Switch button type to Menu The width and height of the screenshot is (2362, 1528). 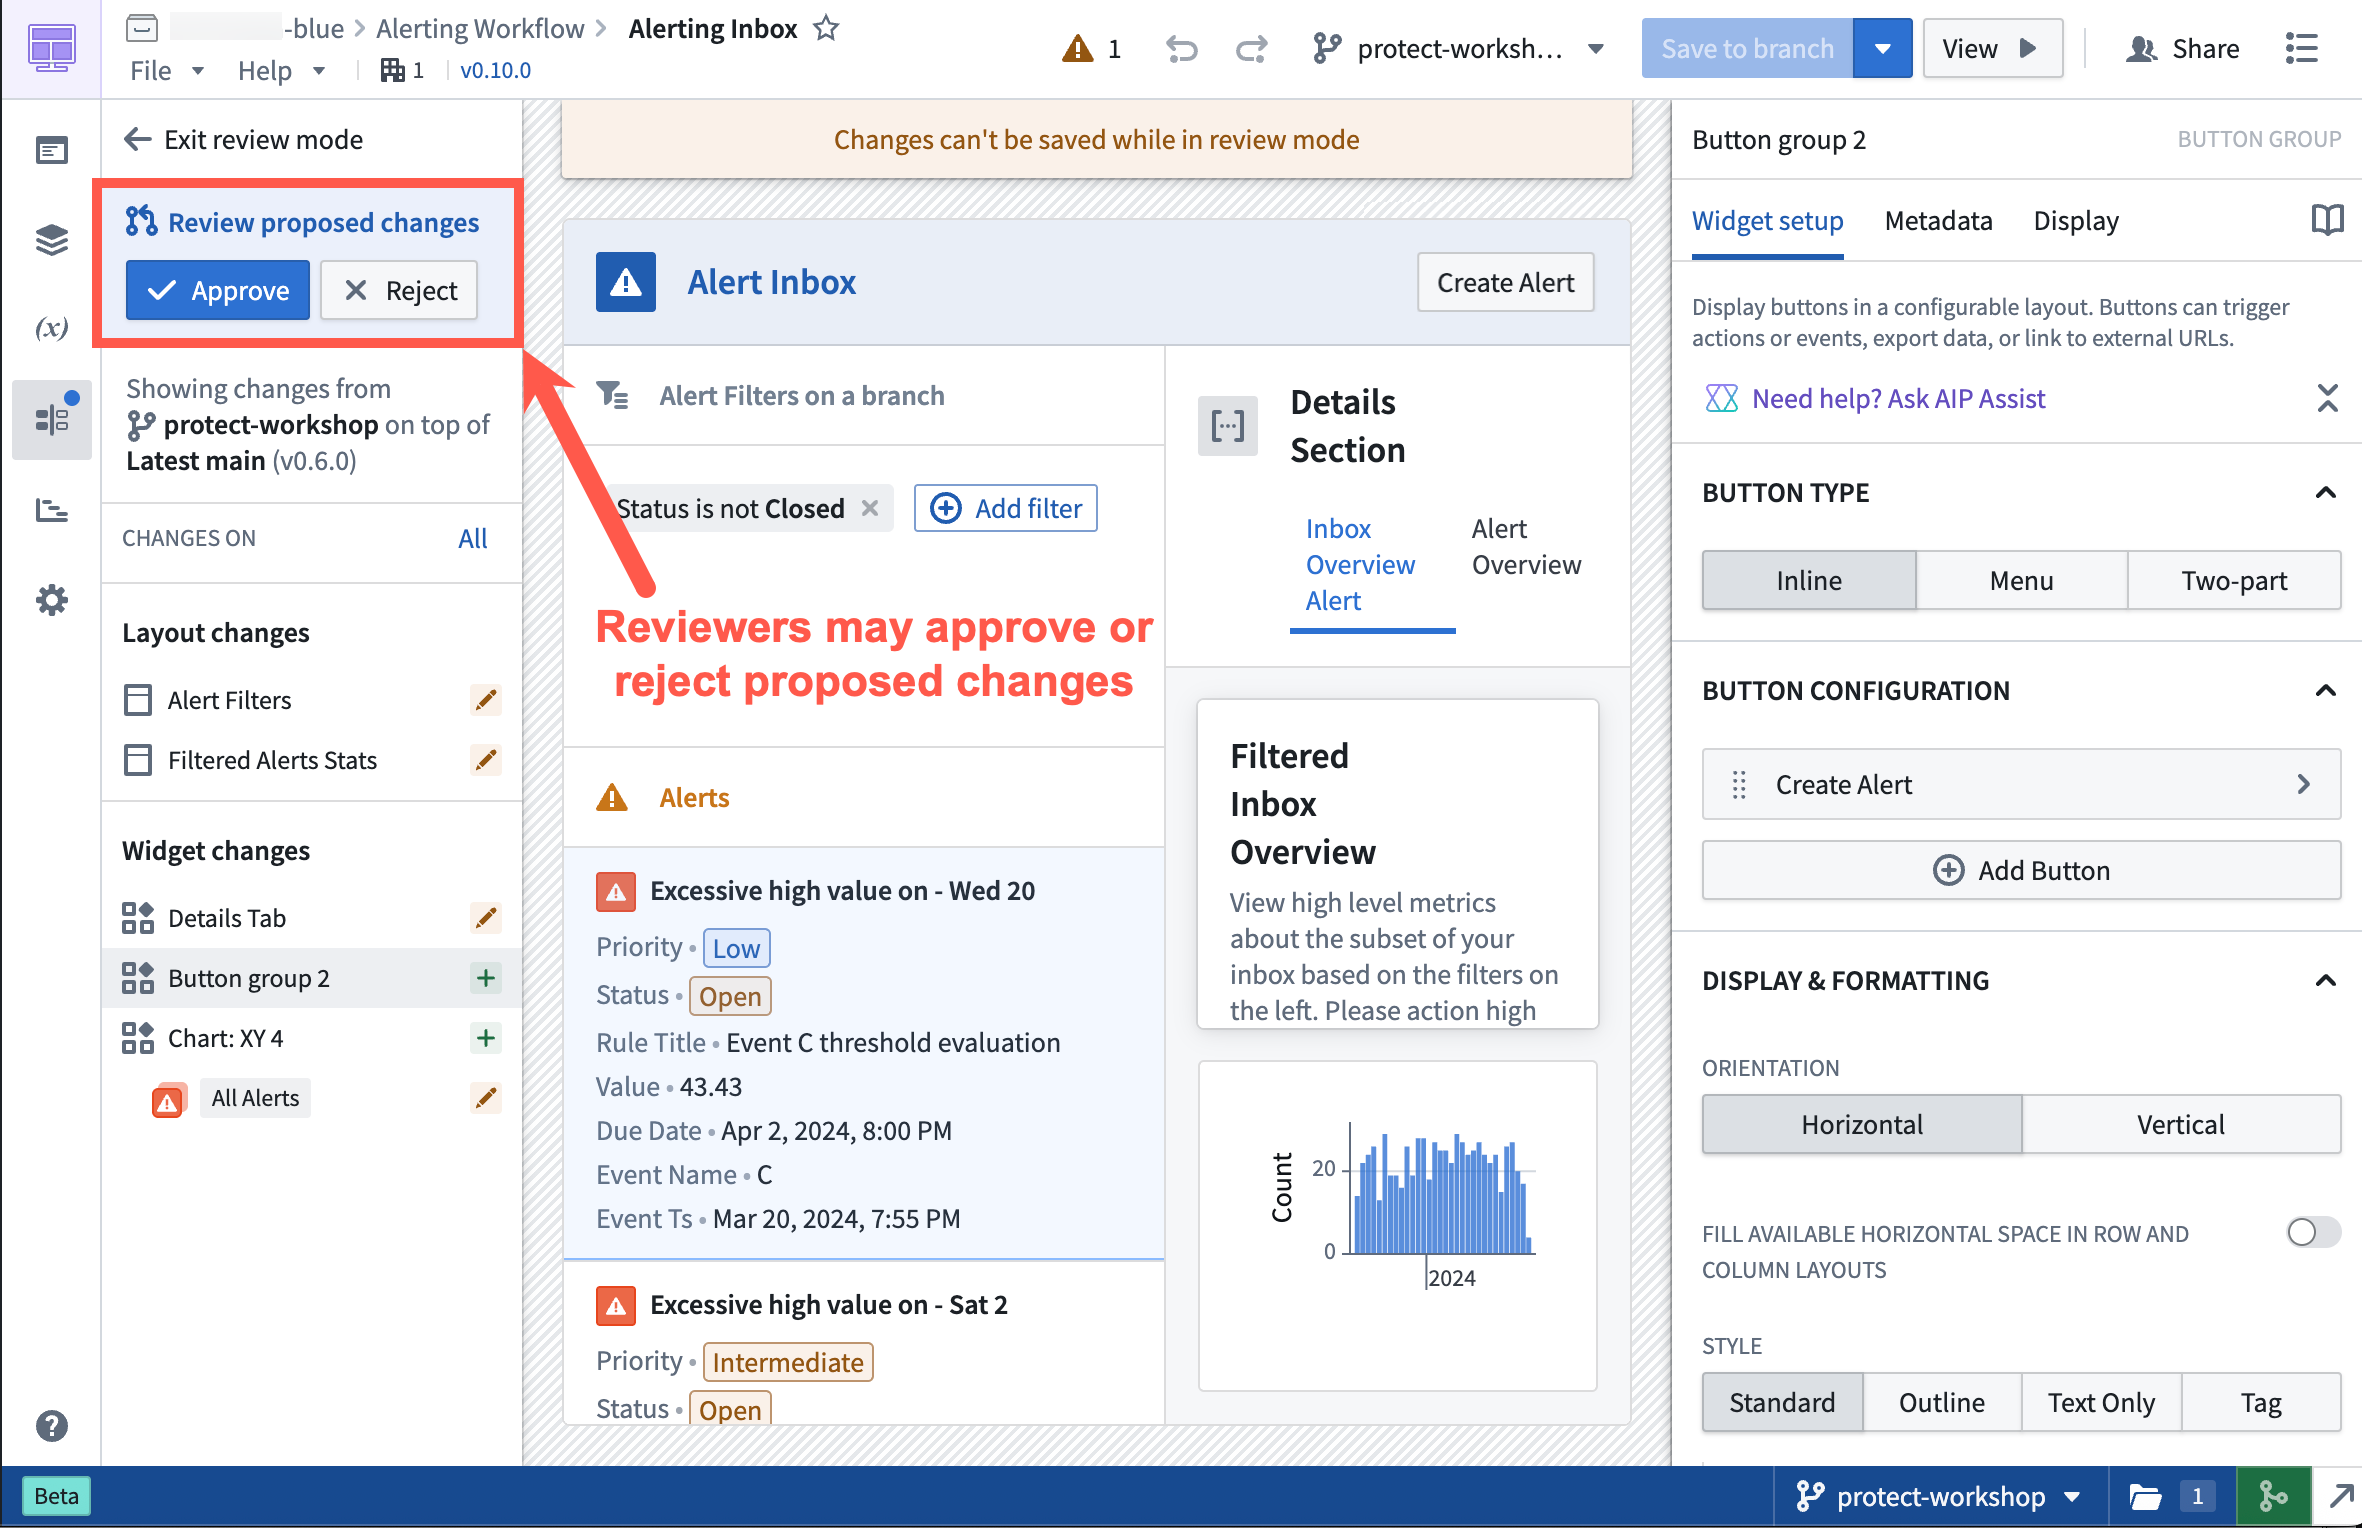tap(2021, 580)
